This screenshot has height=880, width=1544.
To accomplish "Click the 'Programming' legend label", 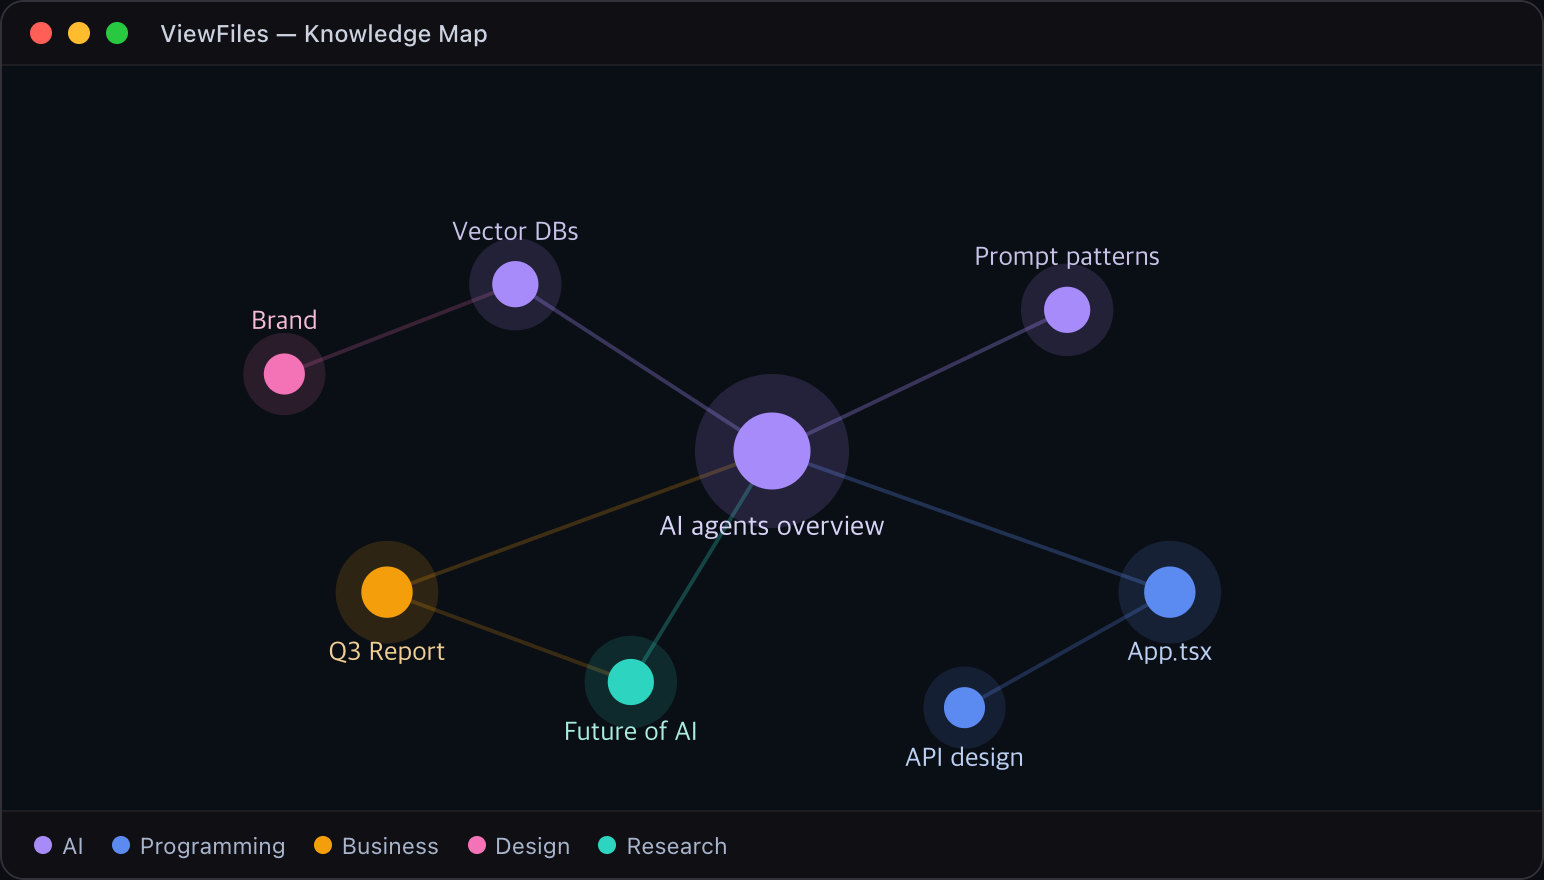I will pos(213,846).
